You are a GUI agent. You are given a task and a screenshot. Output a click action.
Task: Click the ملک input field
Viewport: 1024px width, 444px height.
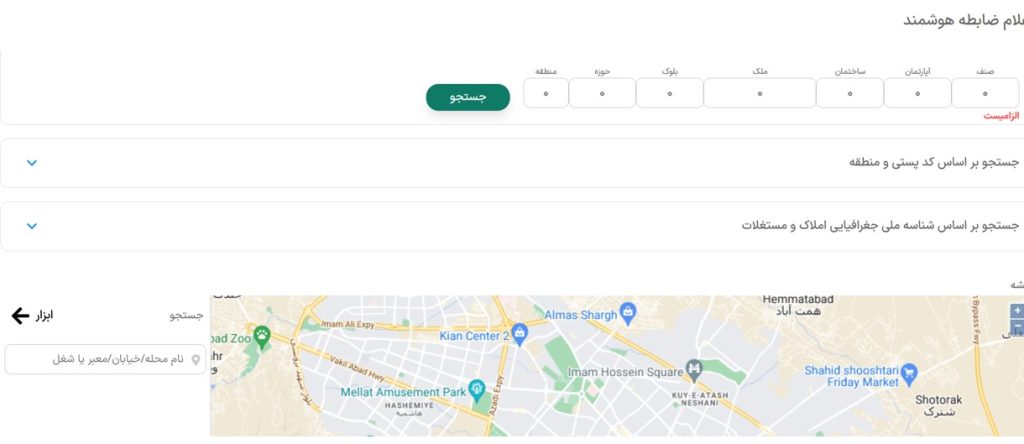(760, 93)
